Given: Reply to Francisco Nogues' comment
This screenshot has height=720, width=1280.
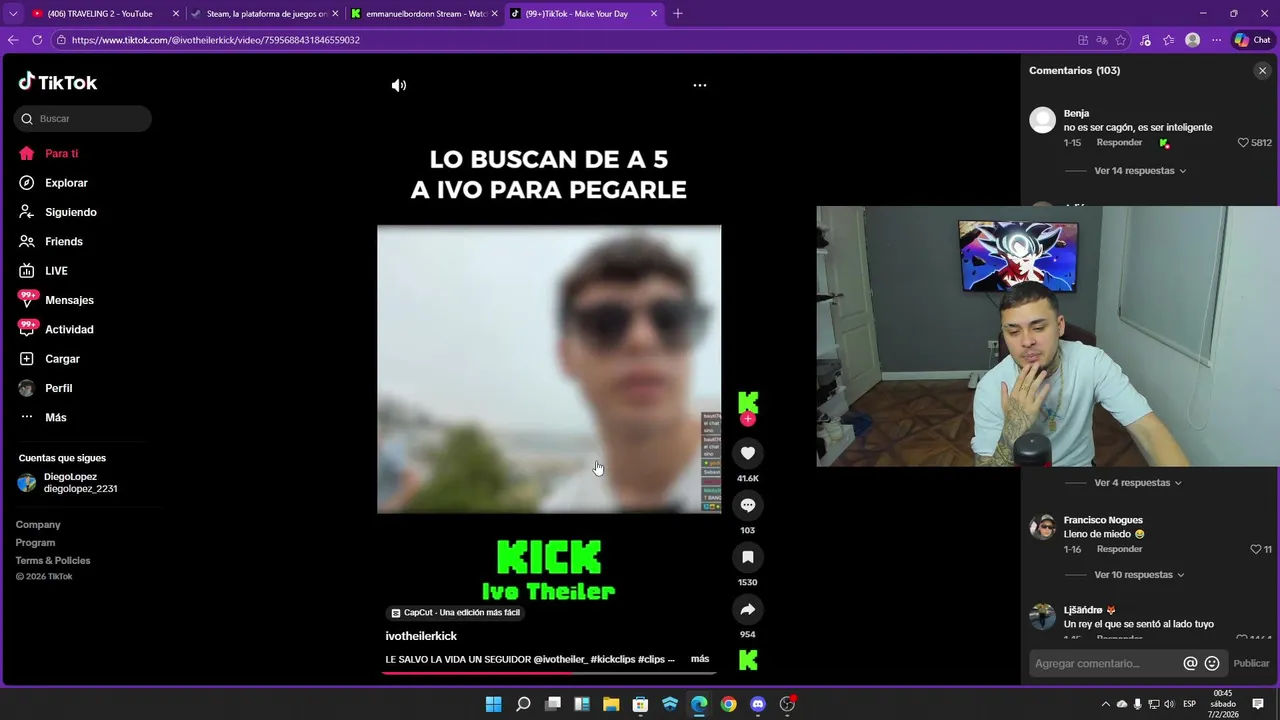Looking at the screenshot, I should pos(1119,549).
